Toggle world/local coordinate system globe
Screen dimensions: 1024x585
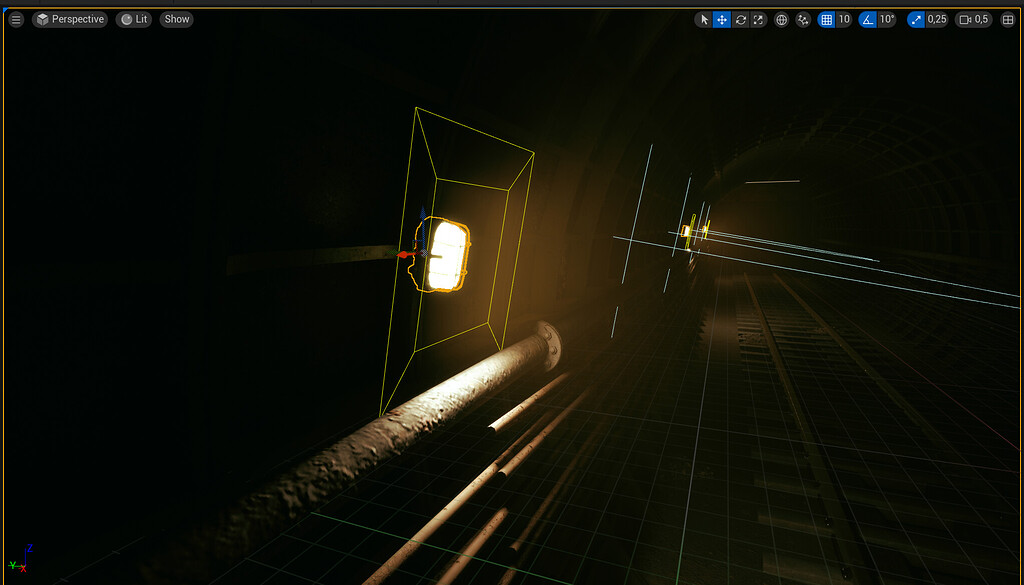pos(782,19)
